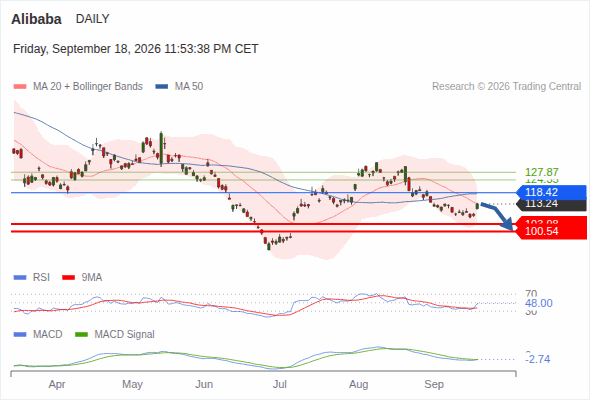Click the 118.42 blue pivot price tag
Screen dimensions: 590x400
(552, 192)
